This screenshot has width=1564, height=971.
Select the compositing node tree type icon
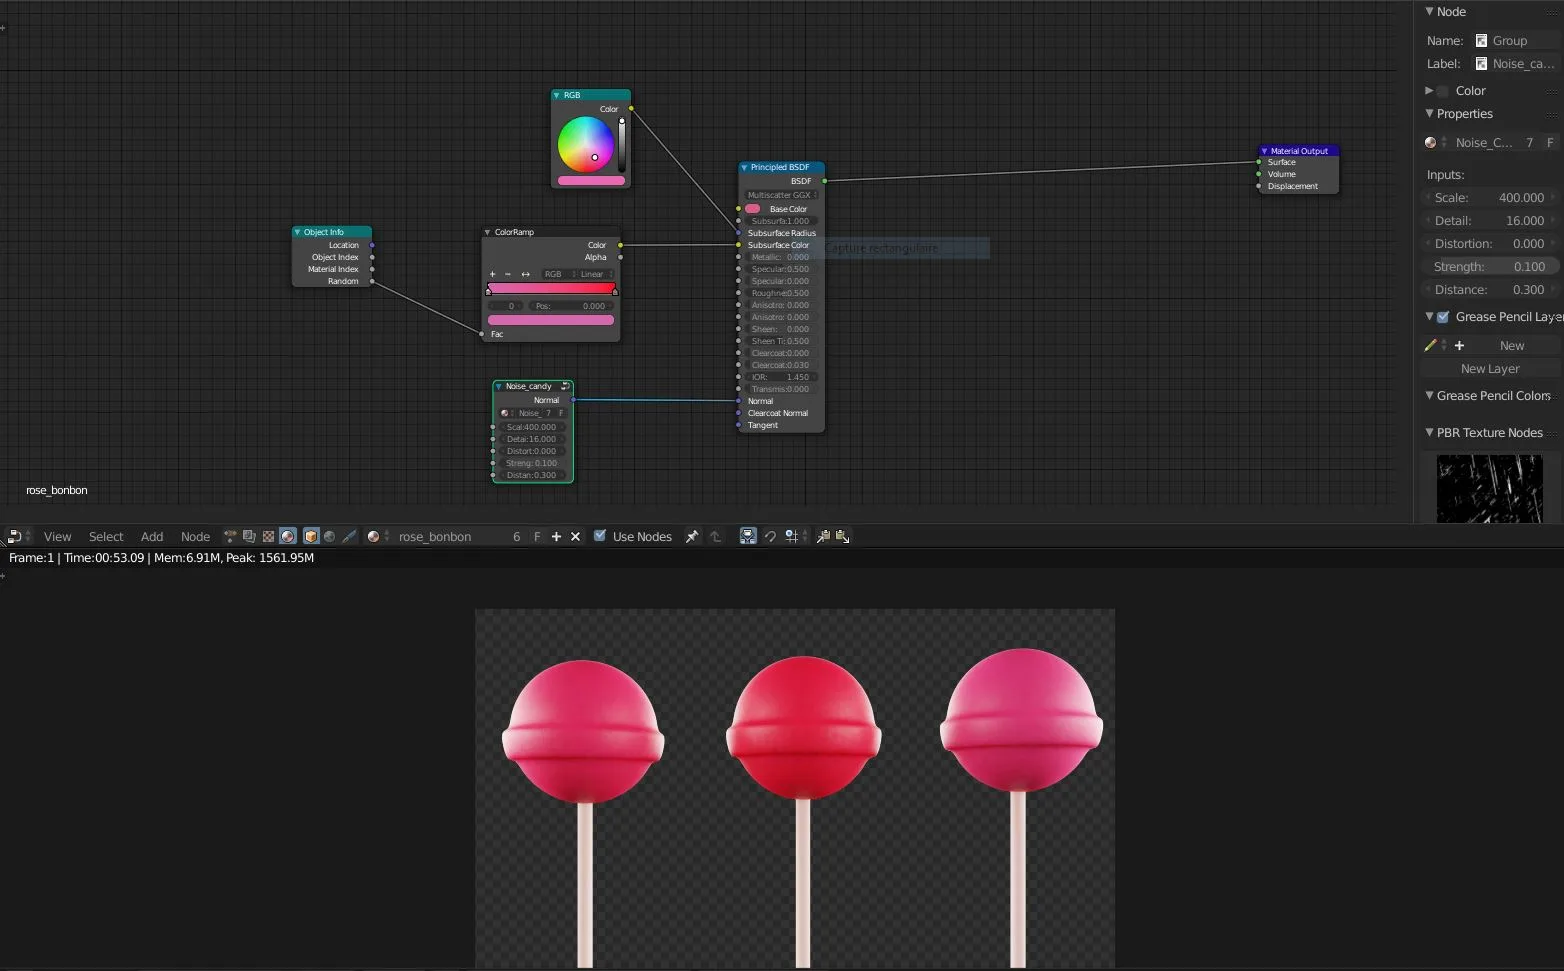point(249,537)
